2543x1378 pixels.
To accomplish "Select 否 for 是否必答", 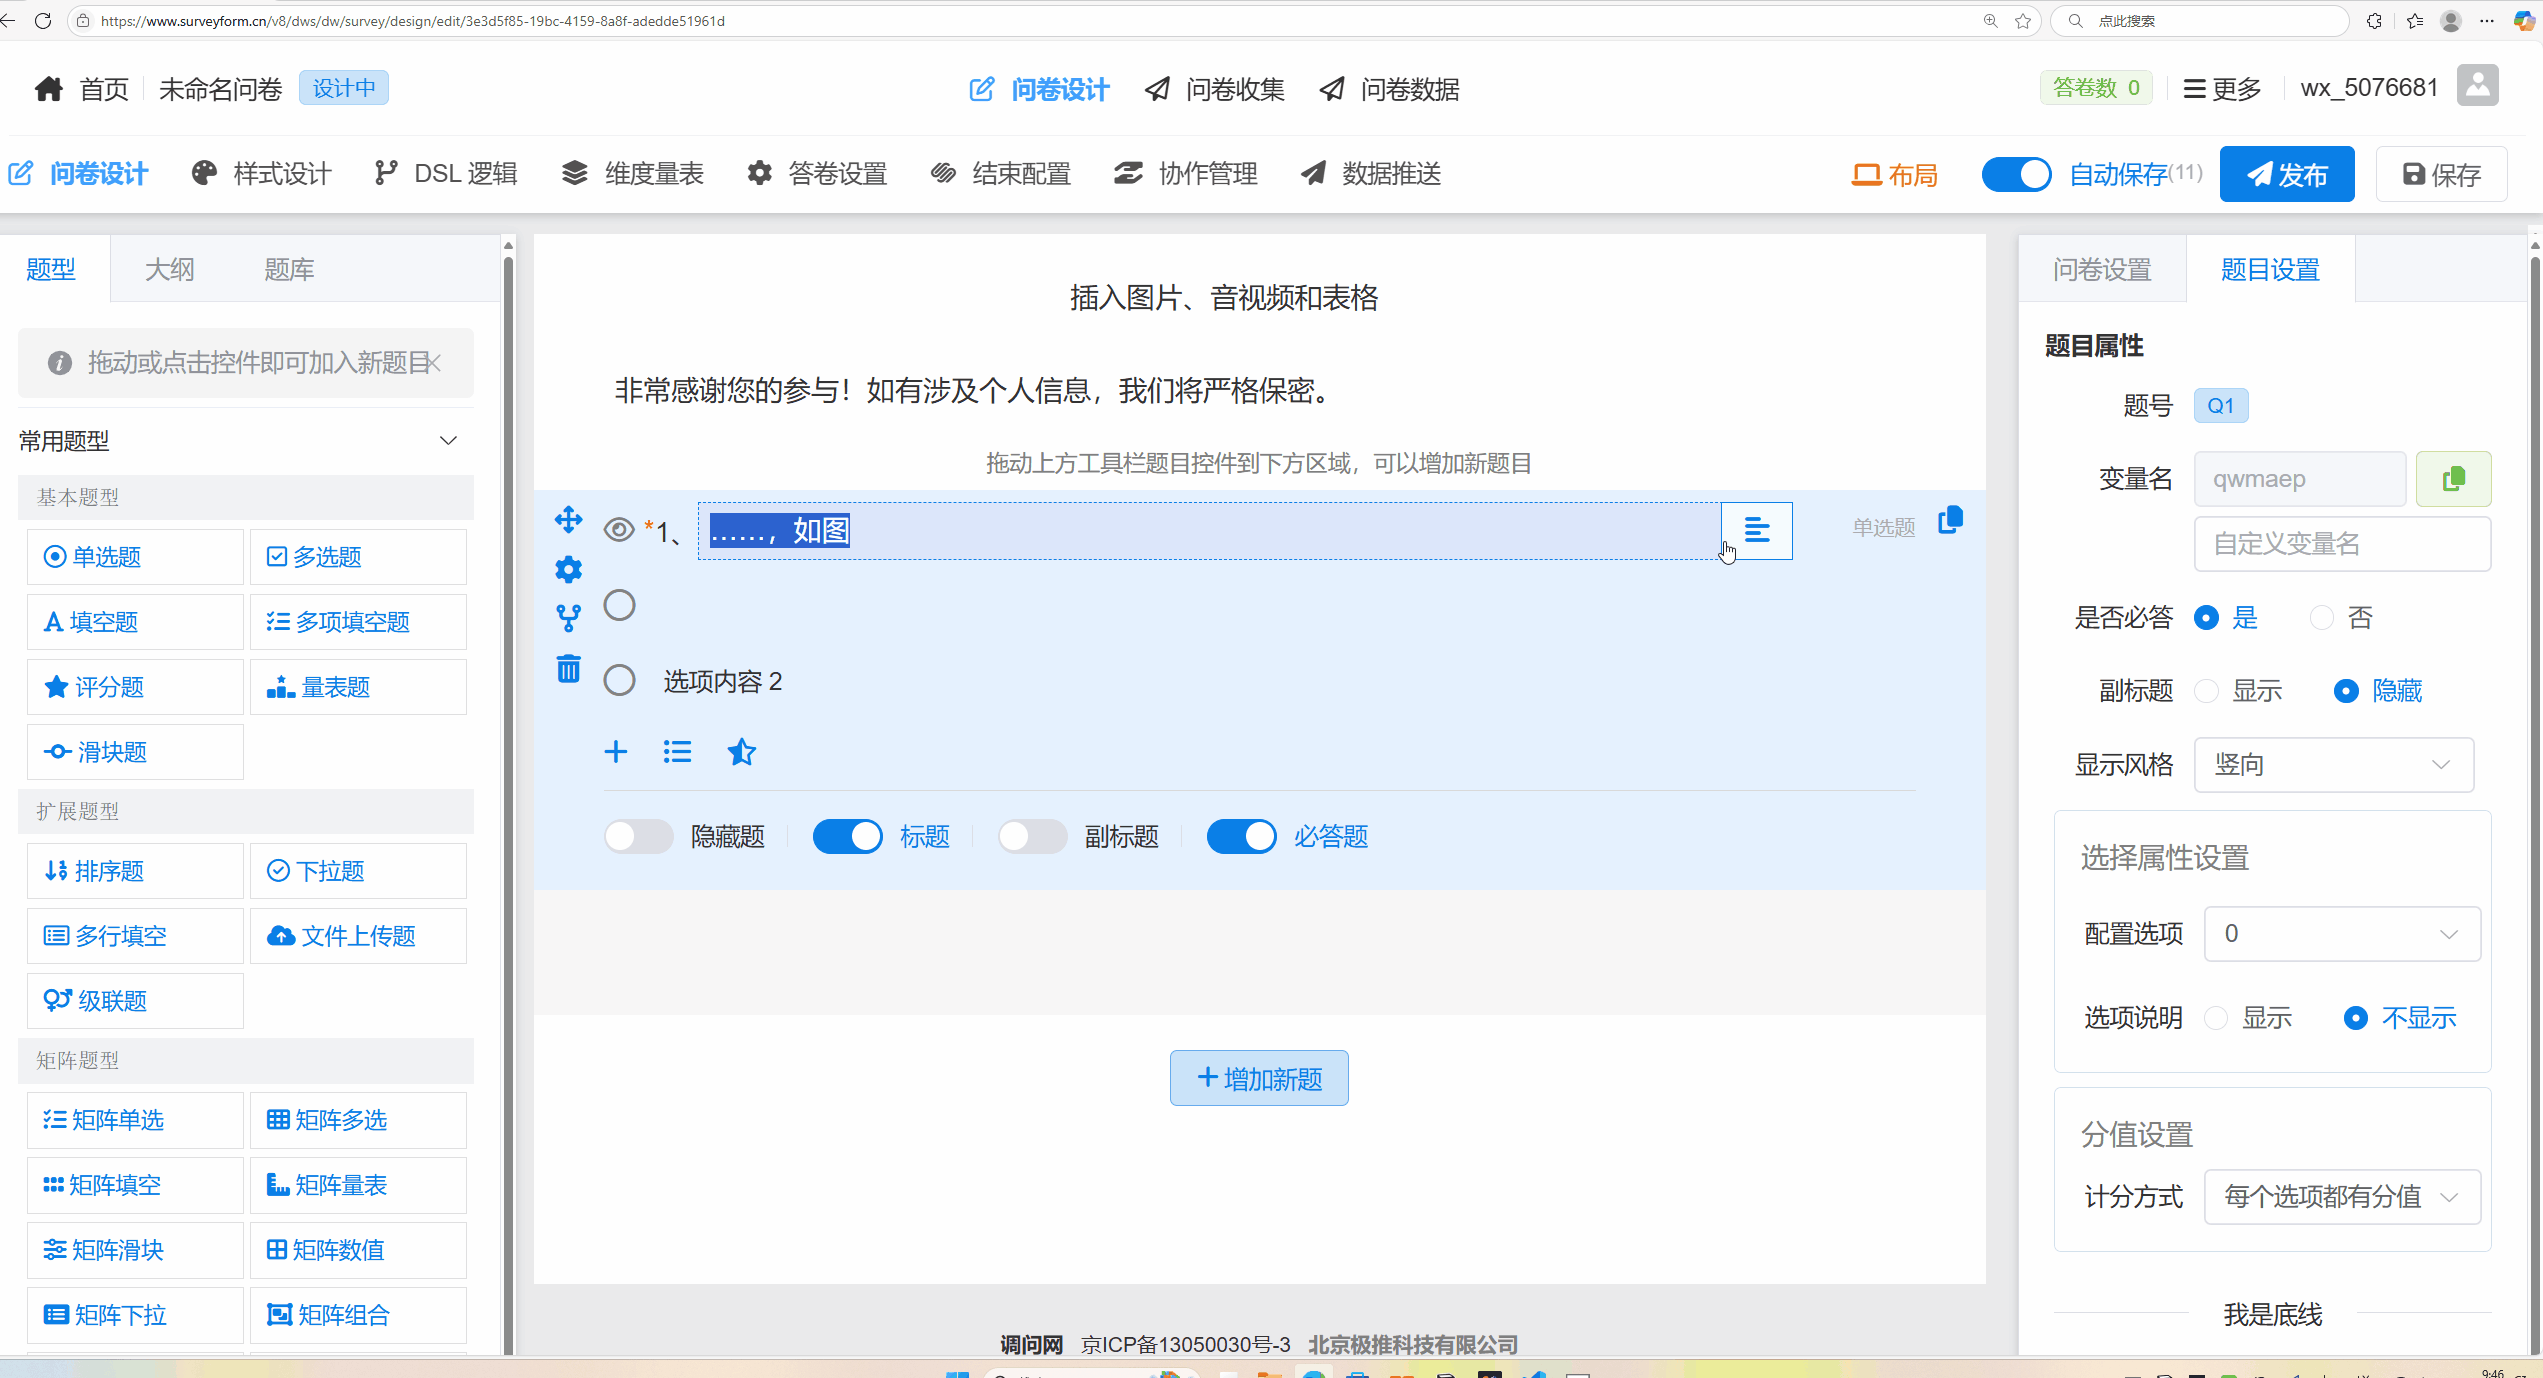I will click(2322, 618).
